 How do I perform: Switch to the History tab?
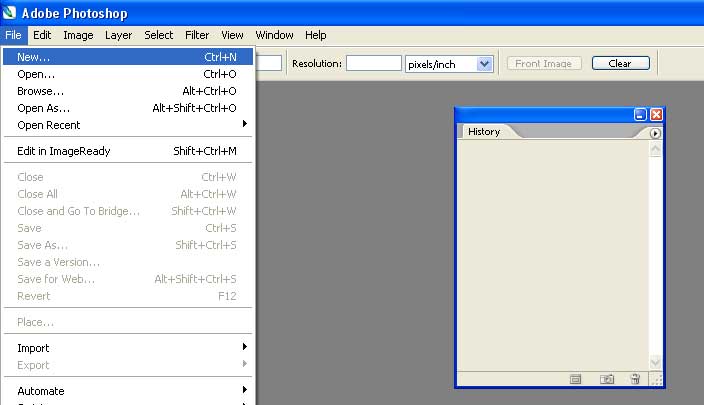[484, 132]
